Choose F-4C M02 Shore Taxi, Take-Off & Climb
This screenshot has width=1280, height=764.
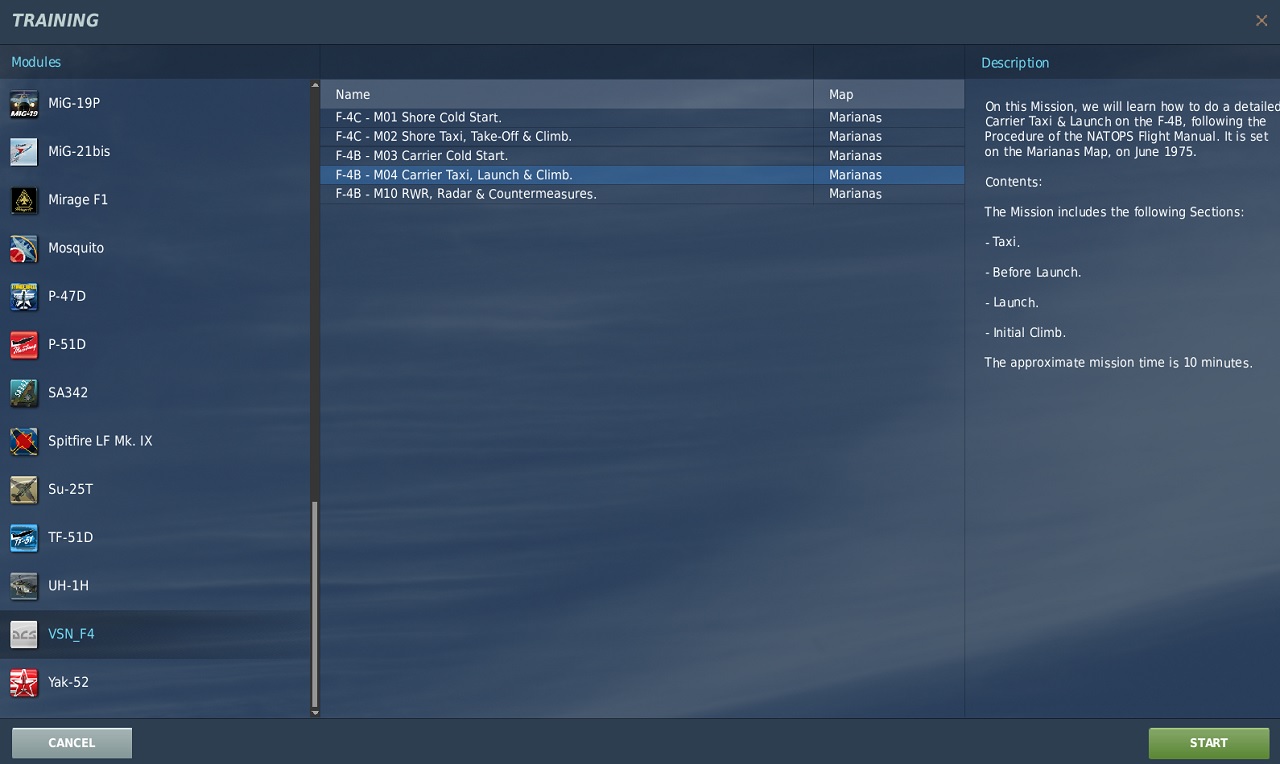click(x=453, y=137)
